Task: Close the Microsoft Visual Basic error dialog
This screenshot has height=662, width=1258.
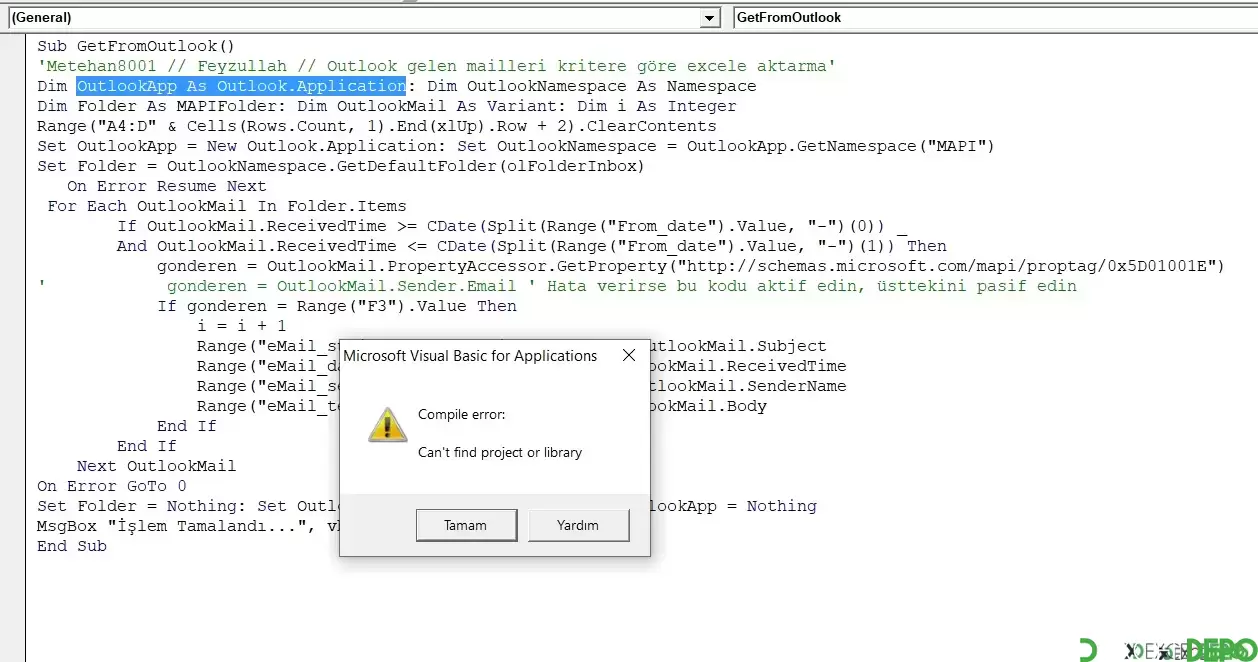Action: (x=629, y=355)
